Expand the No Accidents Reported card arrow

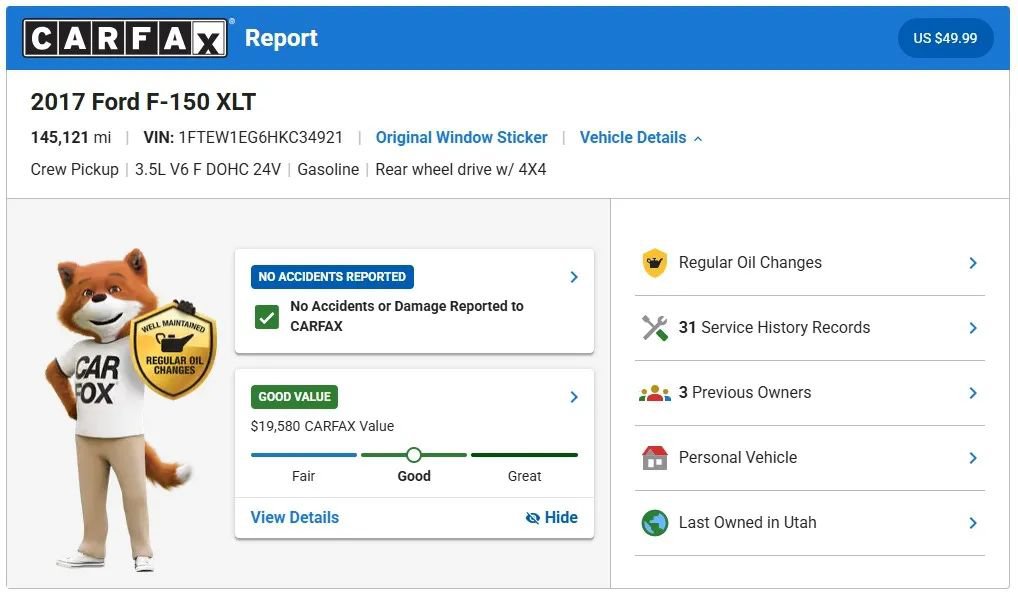coord(574,277)
